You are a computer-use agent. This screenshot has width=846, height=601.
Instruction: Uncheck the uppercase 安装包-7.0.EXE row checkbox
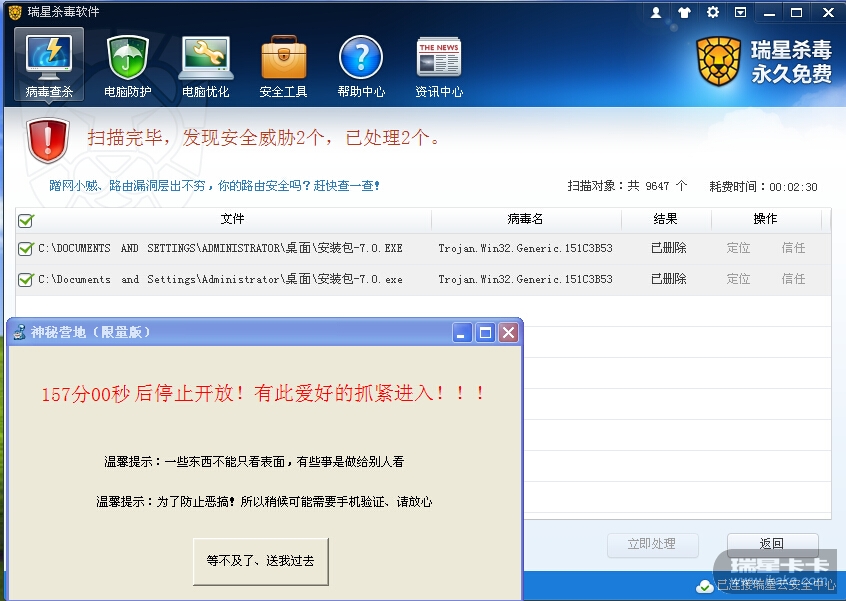pyautogui.click(x=25, y=248)
